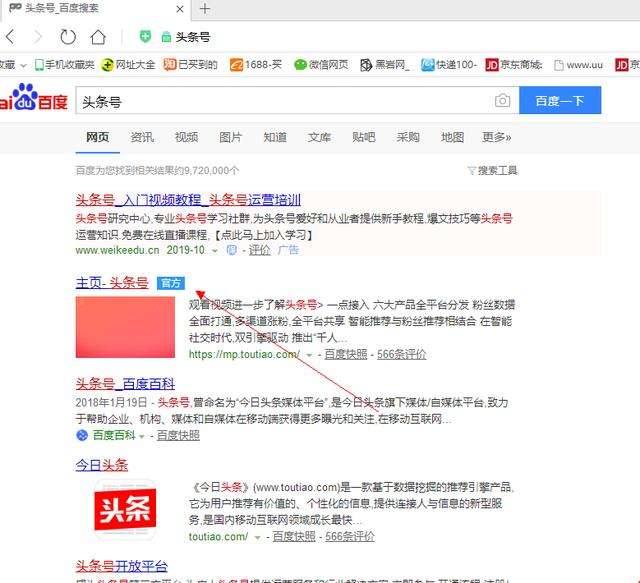Select the 网页 search tab
This screenshot has height=583, width=640.
point(98,137)
